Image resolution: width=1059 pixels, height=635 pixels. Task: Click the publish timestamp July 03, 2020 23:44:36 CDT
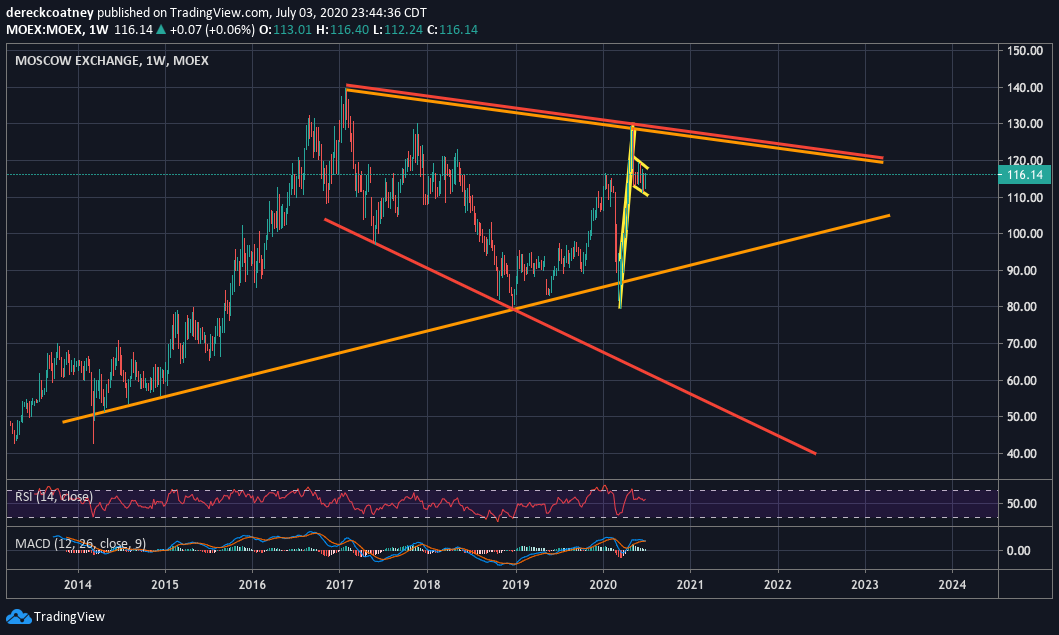(x=351, y=12)
